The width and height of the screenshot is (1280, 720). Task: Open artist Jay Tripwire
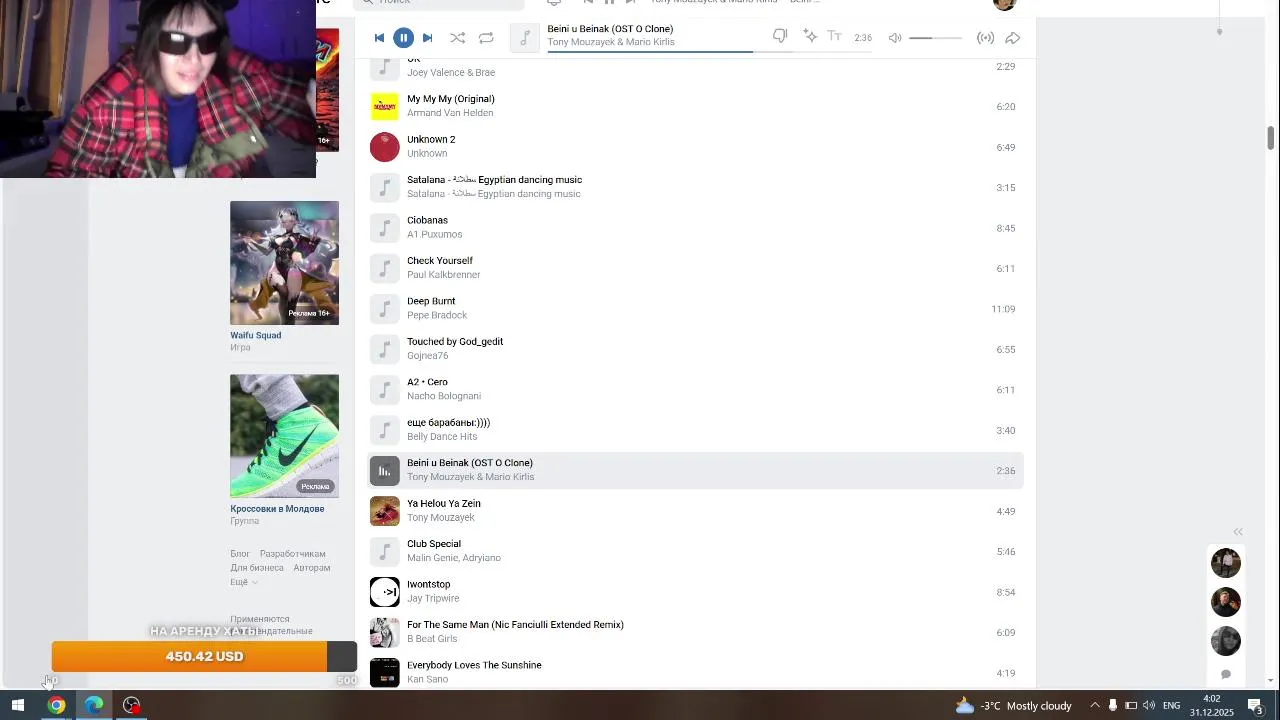click(x=433, y=599)
